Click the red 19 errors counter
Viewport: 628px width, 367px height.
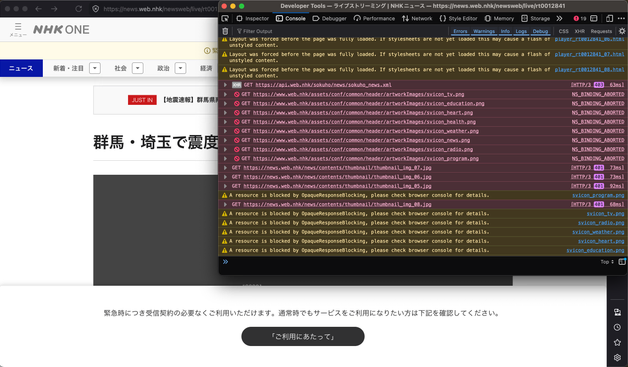point(580,18)
